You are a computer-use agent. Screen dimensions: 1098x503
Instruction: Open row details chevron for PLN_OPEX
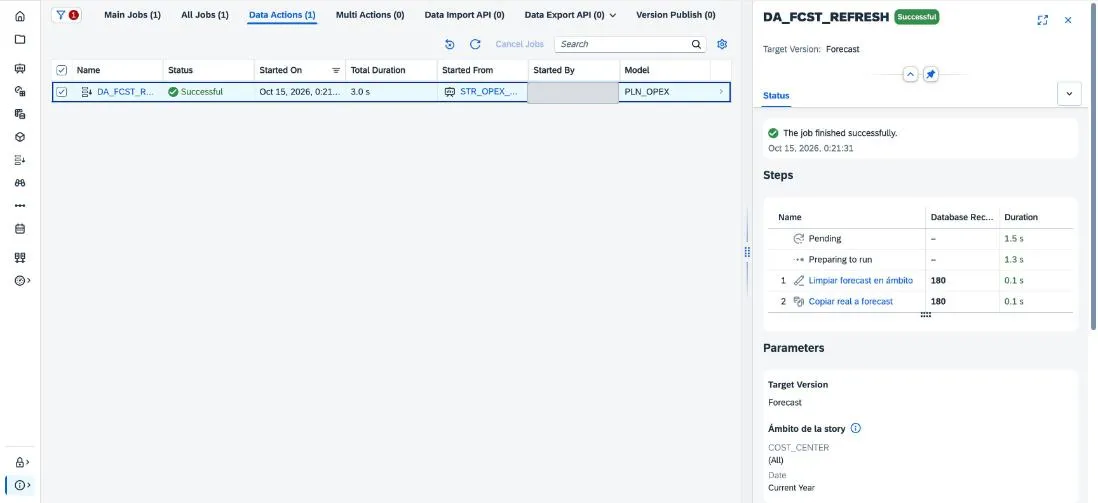click(x=721, y=92)
